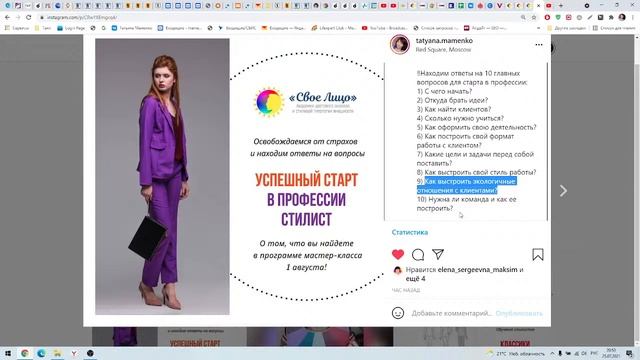
Task: Open the notification center icon
Action: 630,353
